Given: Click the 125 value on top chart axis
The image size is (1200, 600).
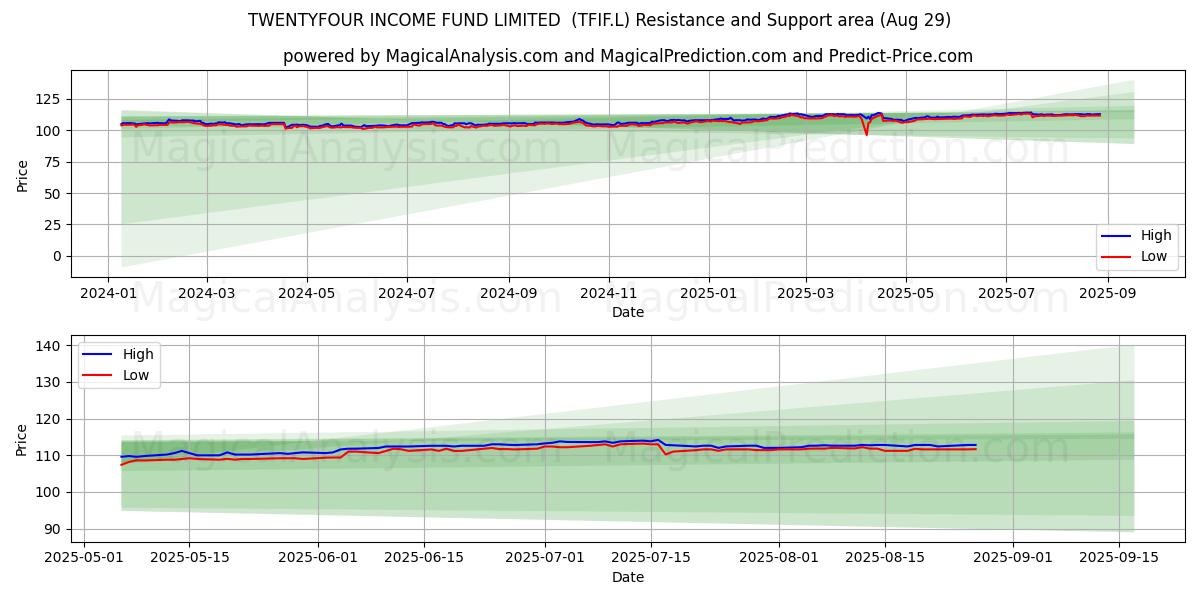Looking at the screenshot, I should (x=50, y=99).
